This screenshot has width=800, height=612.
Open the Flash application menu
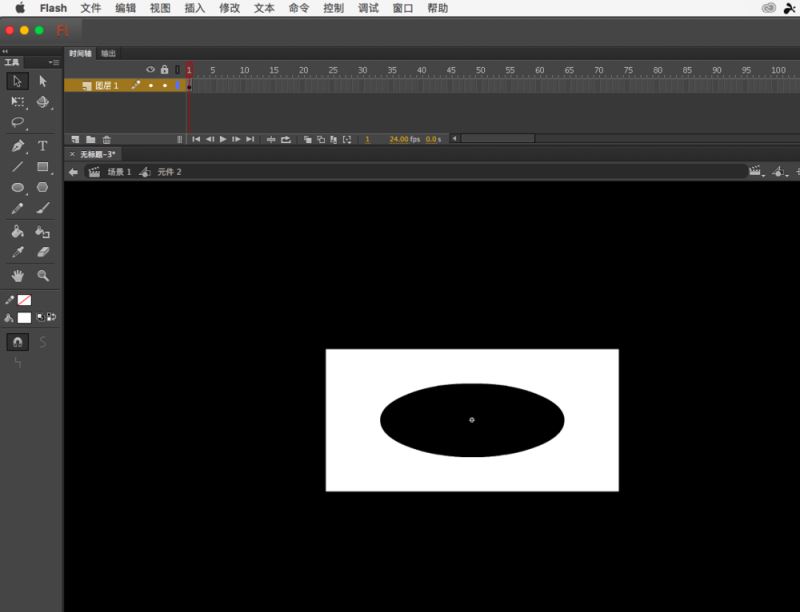[53, 8]
